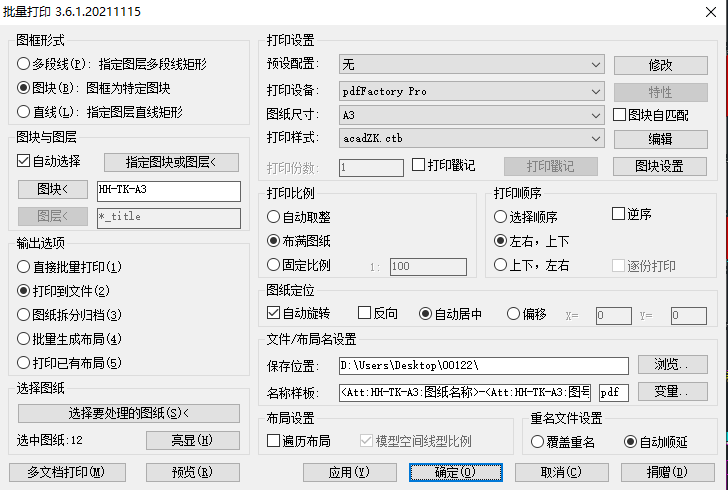This screenshot has width=728, height=490.
Task: Open the 图纸尺寸 A3 dropdown
Action: (x=471, y=115)
